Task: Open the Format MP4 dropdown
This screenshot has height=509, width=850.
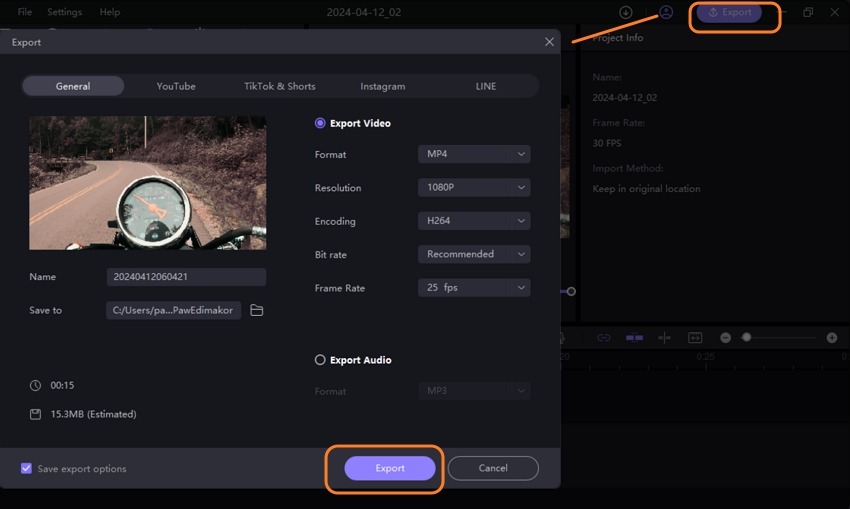Action: tap(473, 154)
